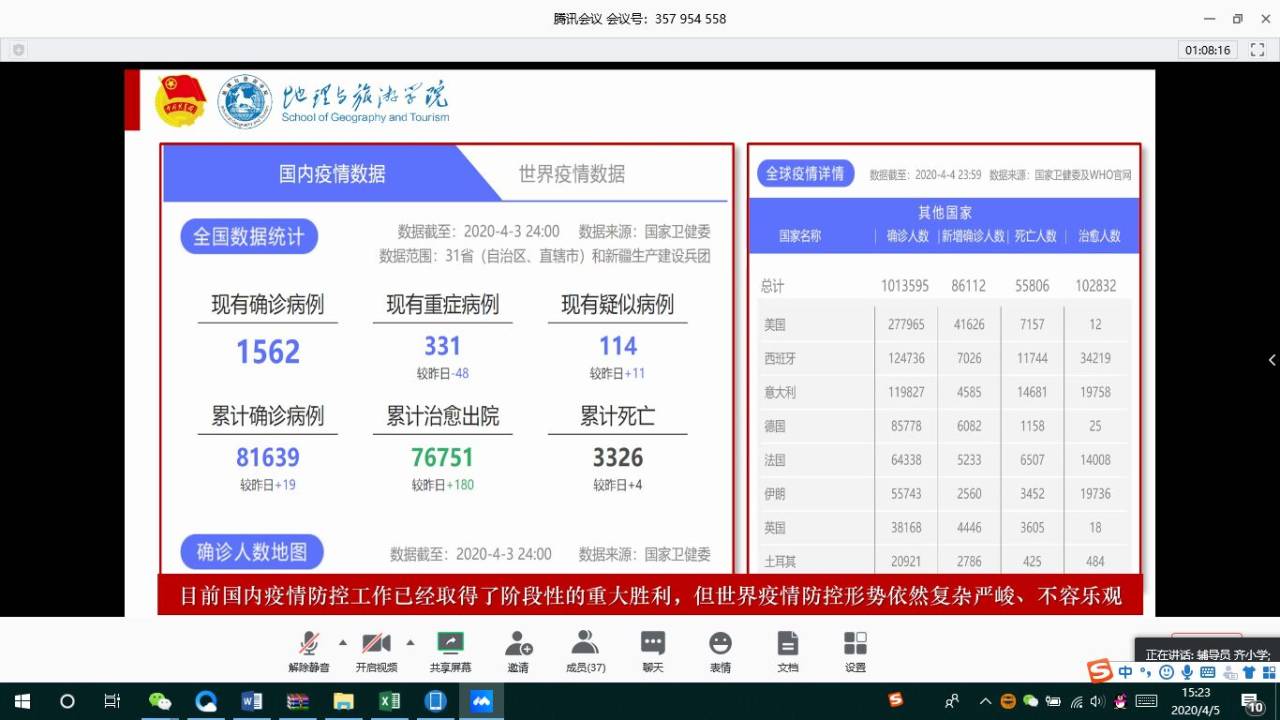This screenshot has width=1280, height=720.
Task: Select the 世界疫情数据 tab in slide
Action: [x=571, y=174]
